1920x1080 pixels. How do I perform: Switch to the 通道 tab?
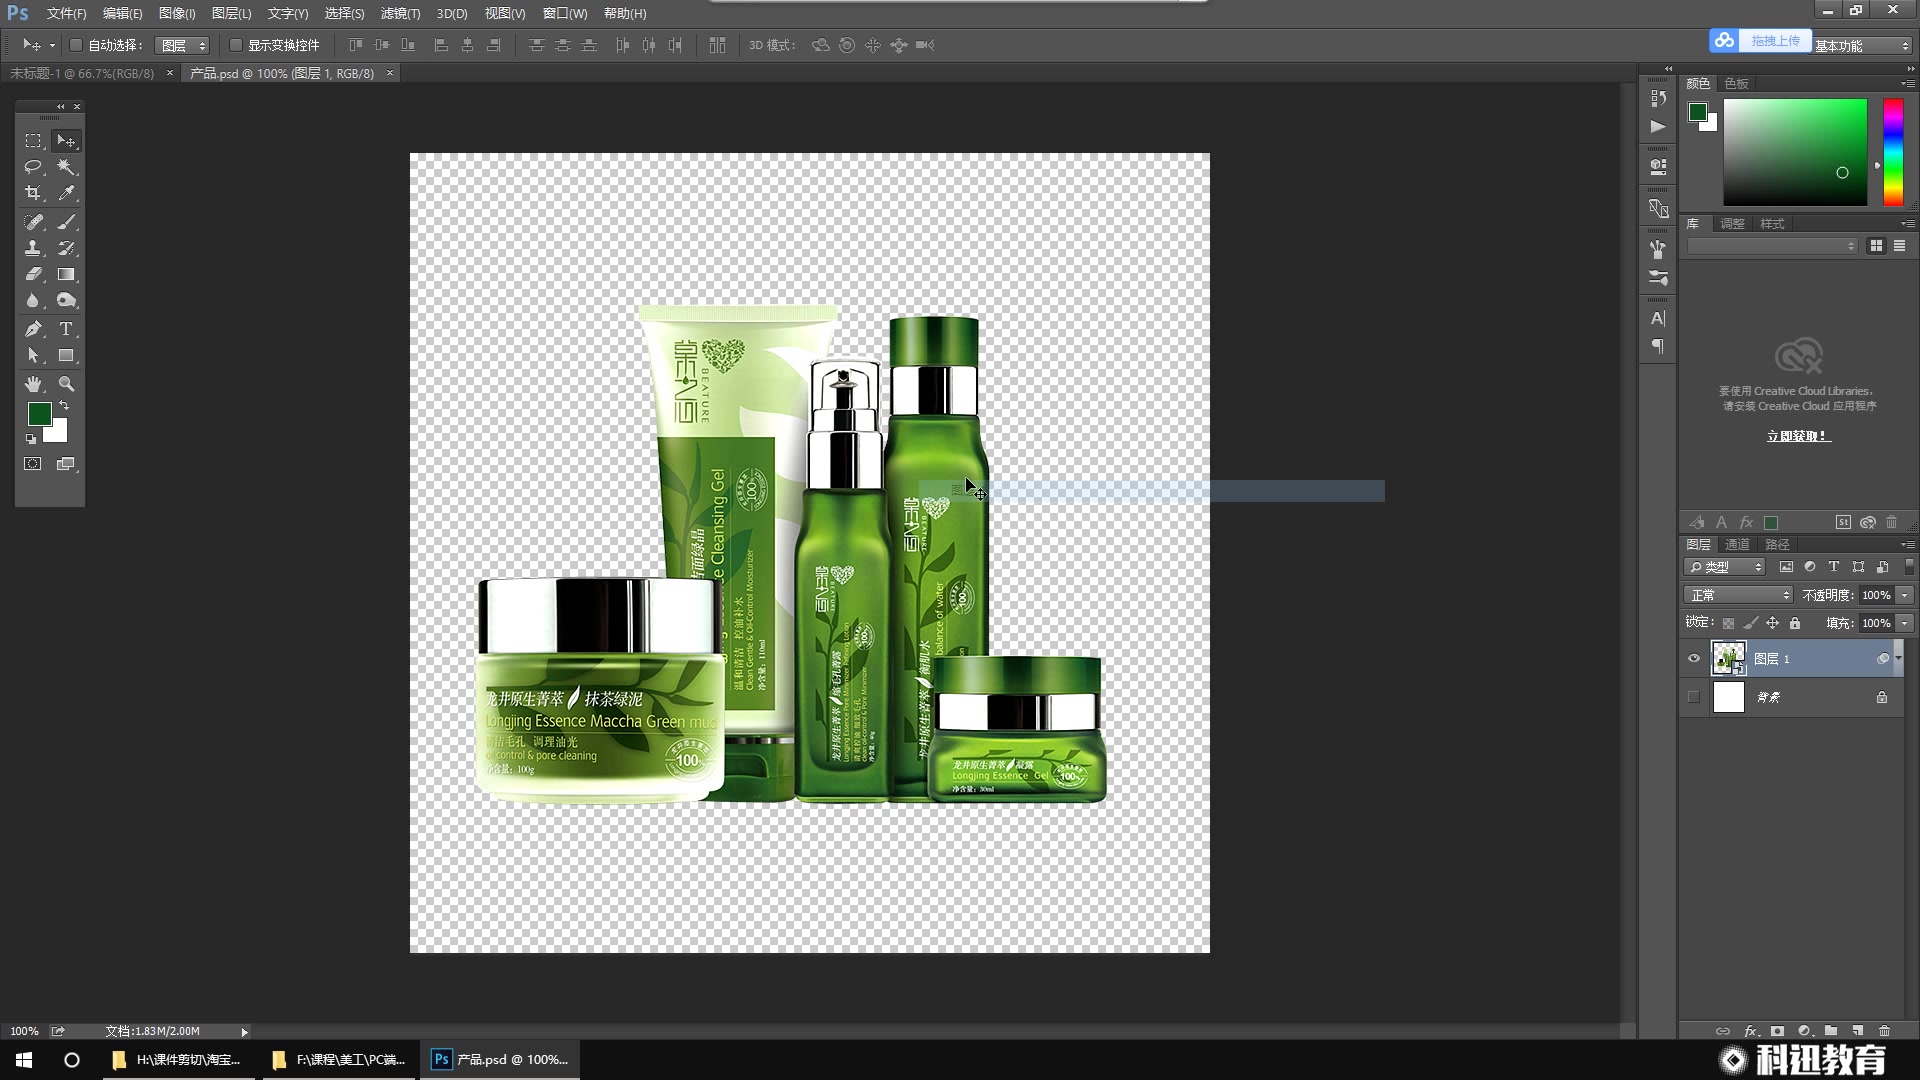tap(1737, 545)
